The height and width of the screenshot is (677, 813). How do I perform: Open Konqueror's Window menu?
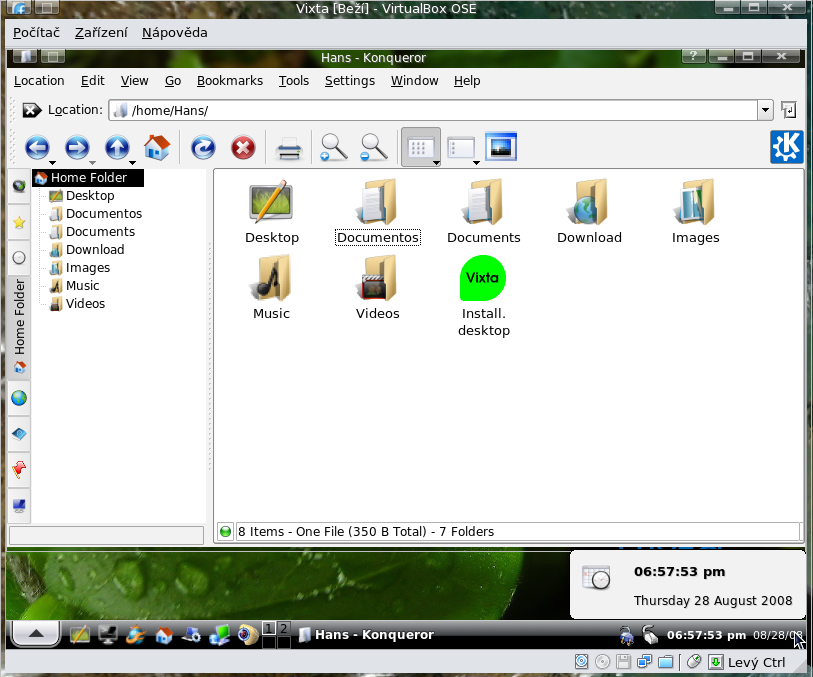point(414,81)
